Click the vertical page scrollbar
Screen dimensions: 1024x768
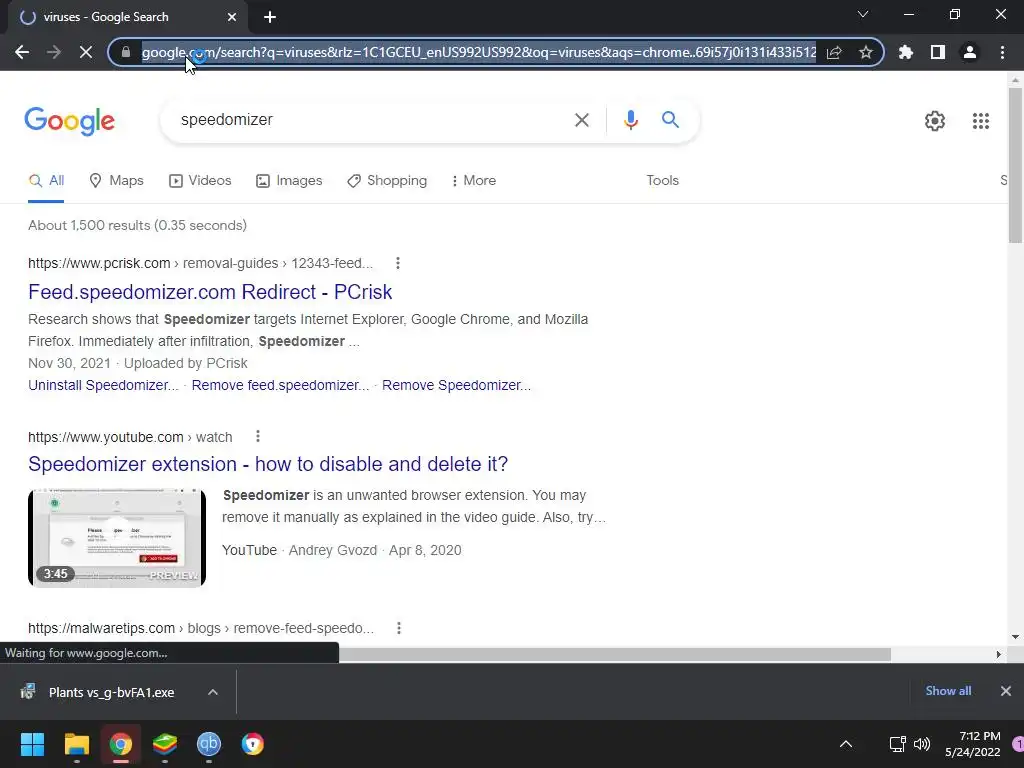[x=1015, y=165]
